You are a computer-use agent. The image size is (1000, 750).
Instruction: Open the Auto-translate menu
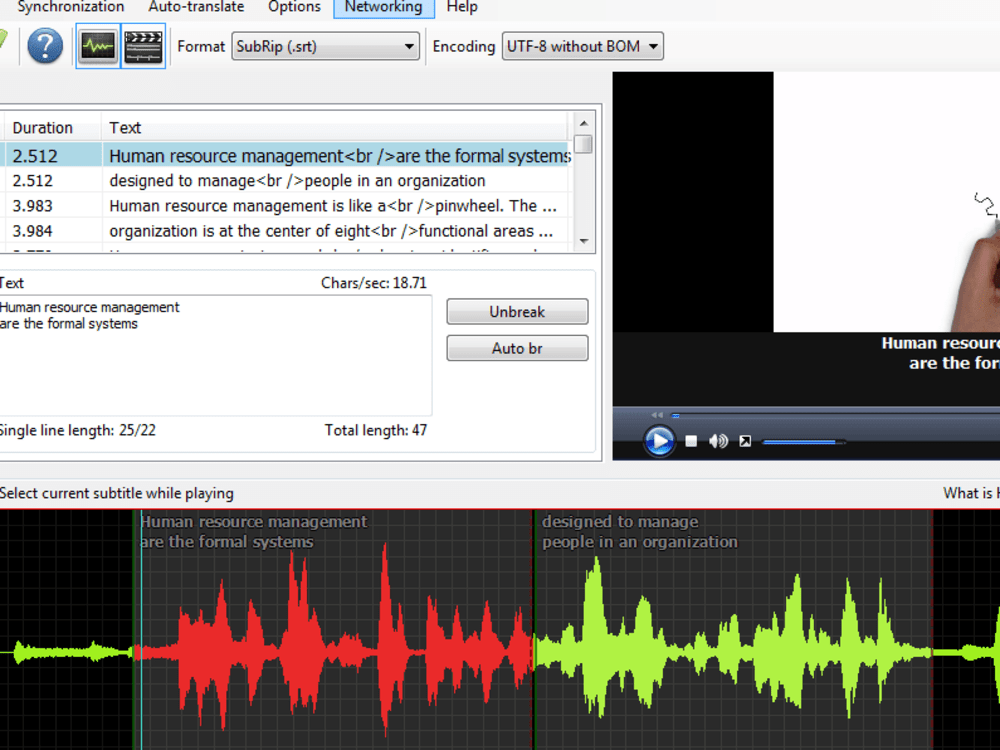[196, 8]
